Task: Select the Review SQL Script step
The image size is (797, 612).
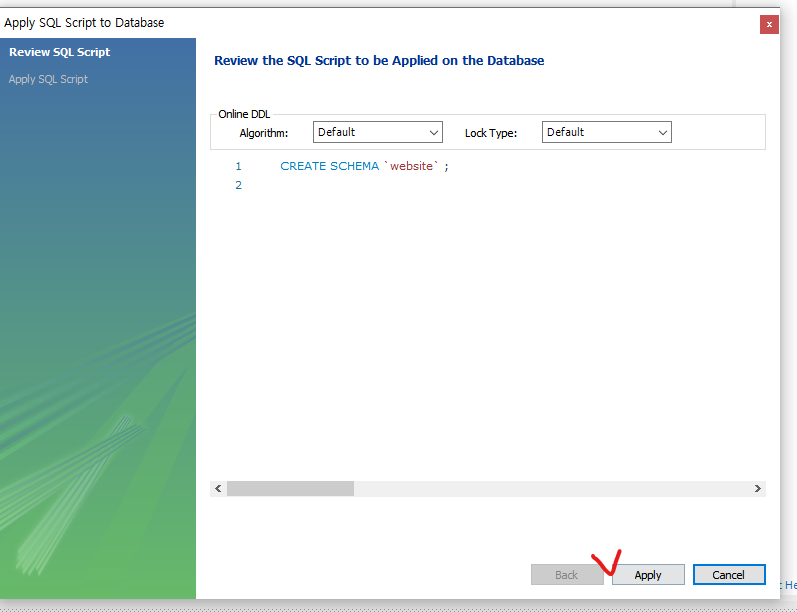Action: (x=59, y=52)
